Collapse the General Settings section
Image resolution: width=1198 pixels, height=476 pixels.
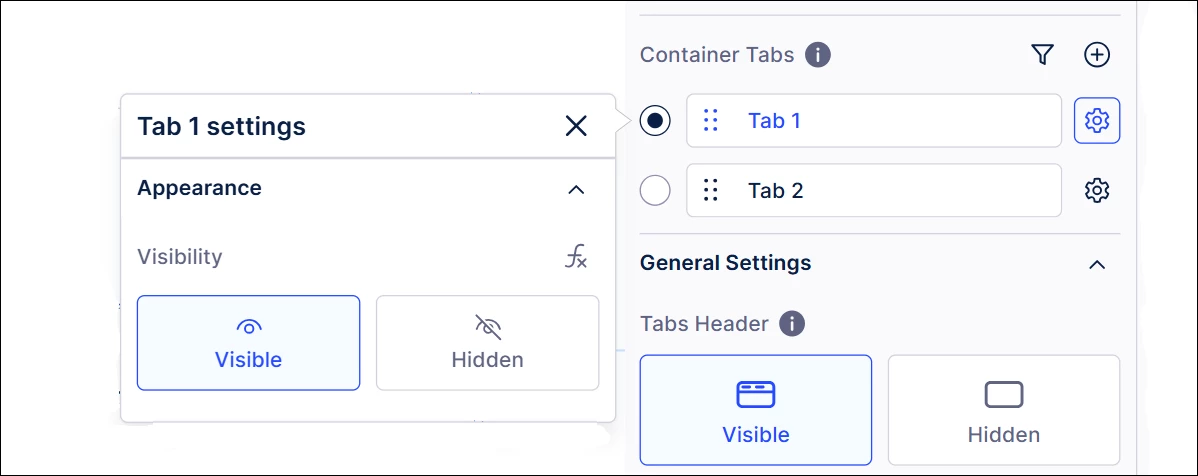point(1097,264)
